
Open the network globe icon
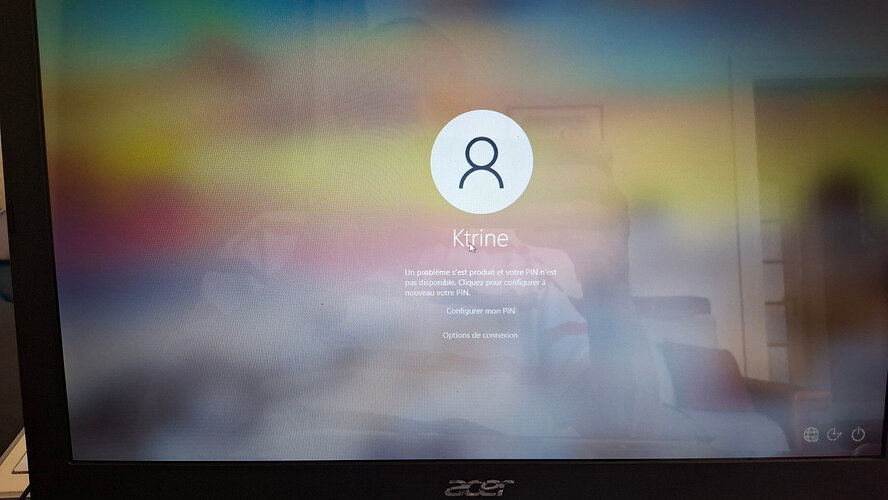811,434
